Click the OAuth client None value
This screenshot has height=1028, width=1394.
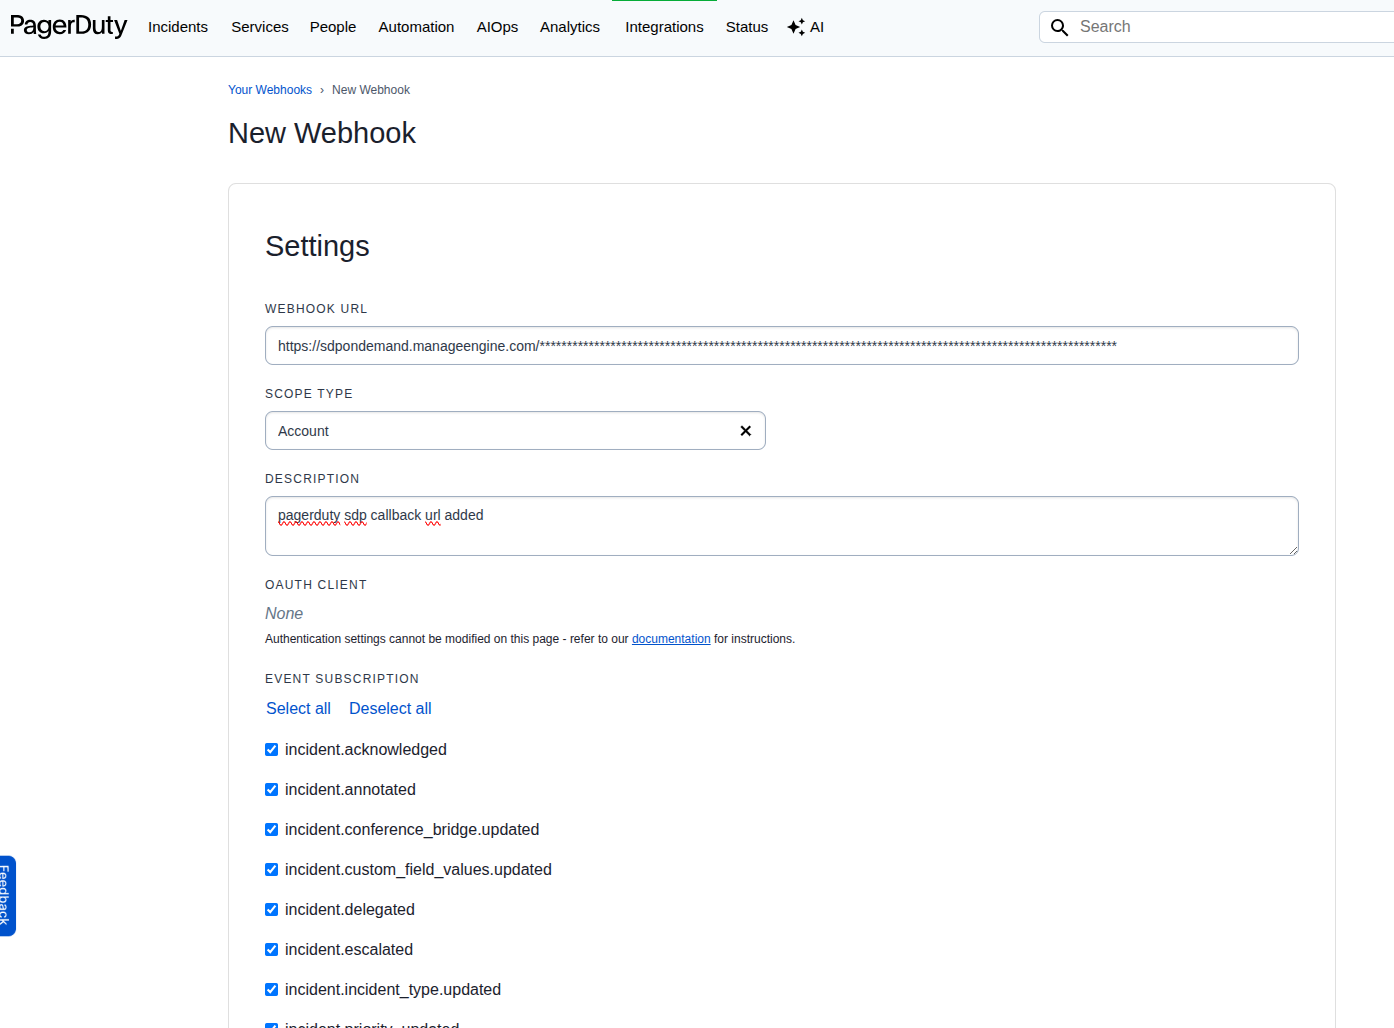[284, 613]
